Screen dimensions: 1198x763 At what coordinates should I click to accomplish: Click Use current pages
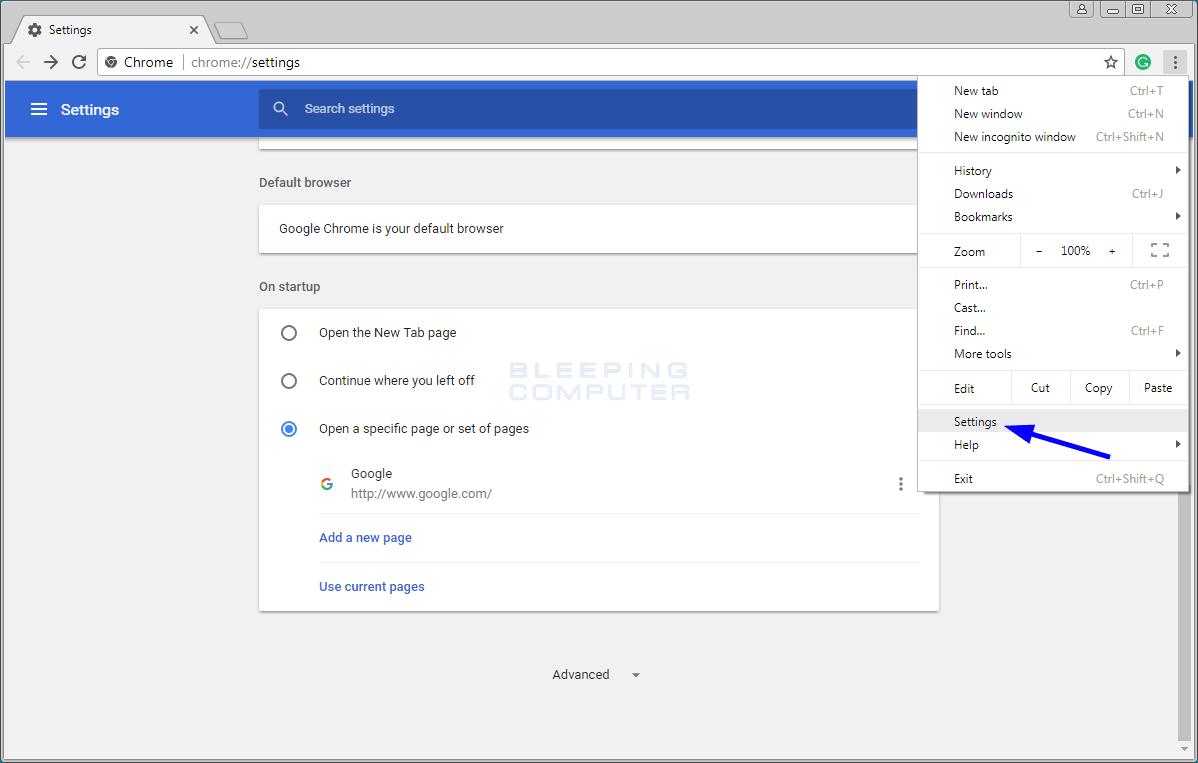(371, 586)
